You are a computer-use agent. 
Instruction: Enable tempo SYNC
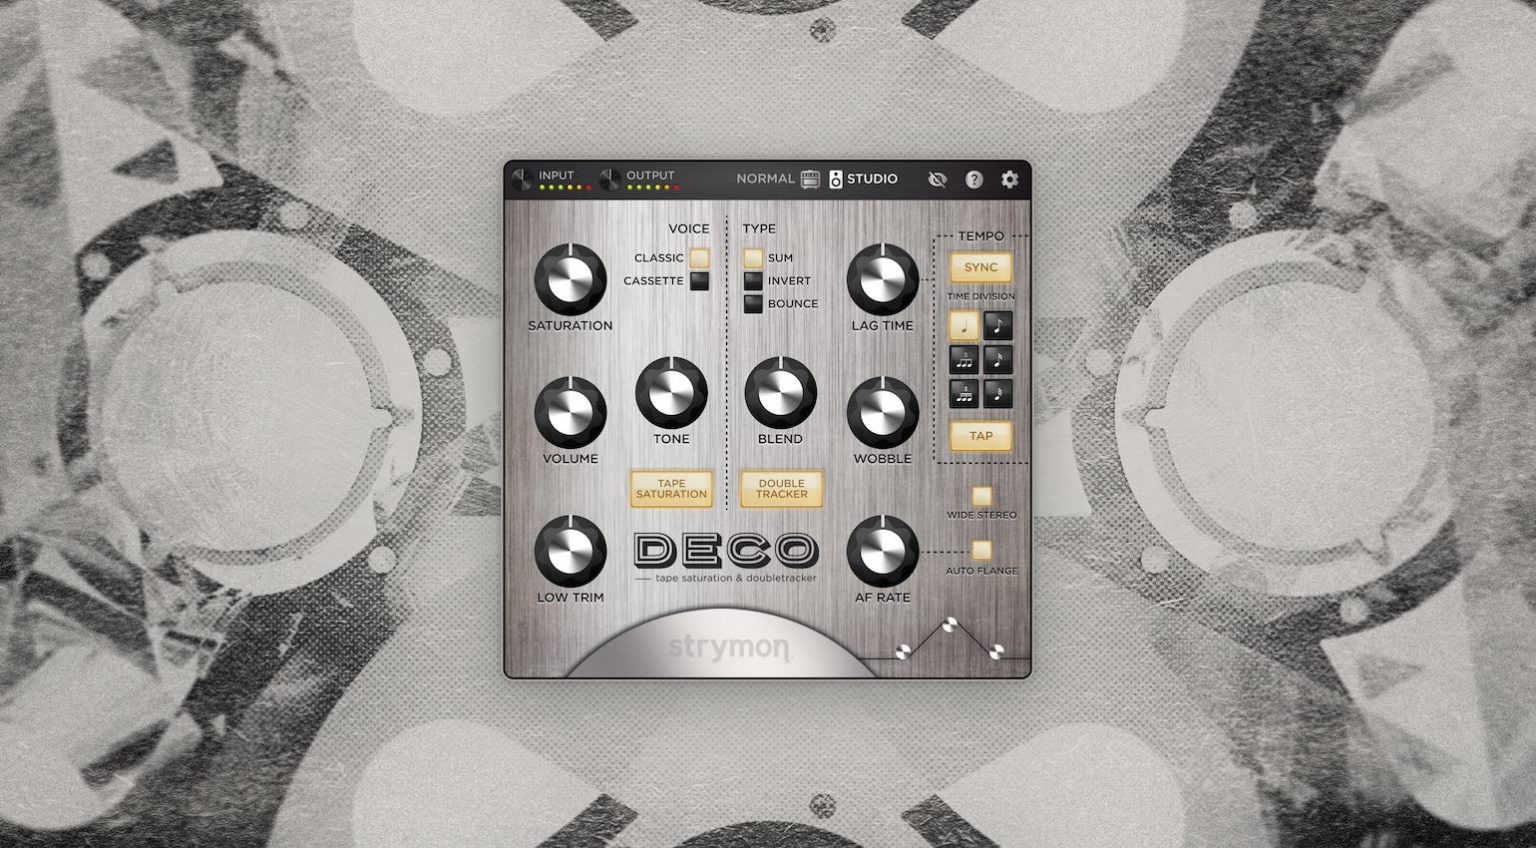click(981, 267)
